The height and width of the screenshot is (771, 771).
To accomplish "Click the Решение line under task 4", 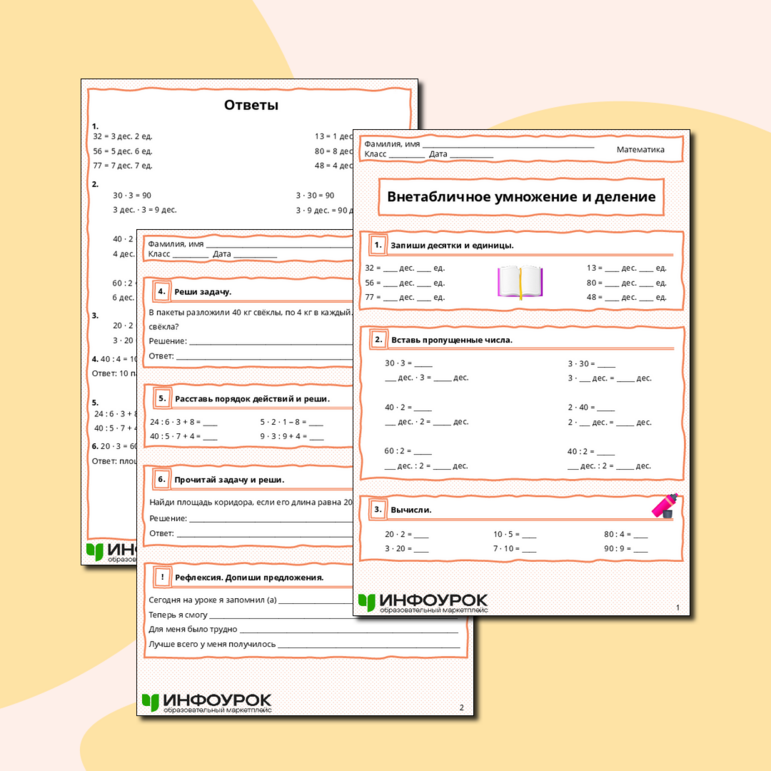I will [x=270, y=342].
